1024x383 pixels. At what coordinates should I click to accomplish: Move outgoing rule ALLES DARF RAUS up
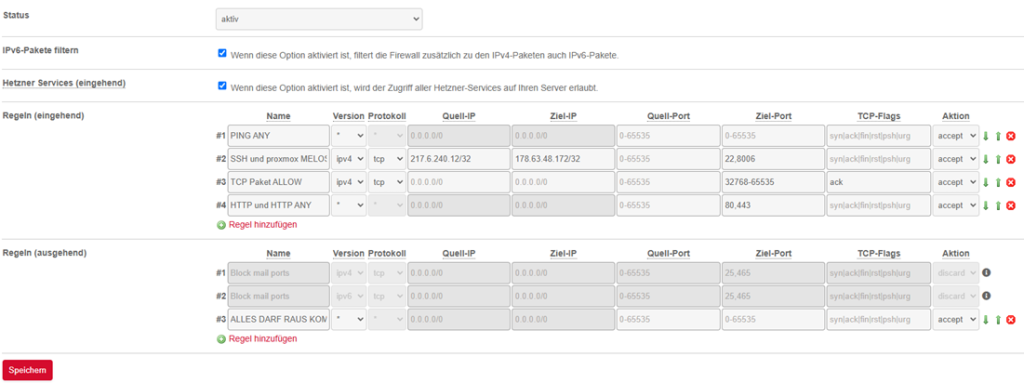click(998, 320)
